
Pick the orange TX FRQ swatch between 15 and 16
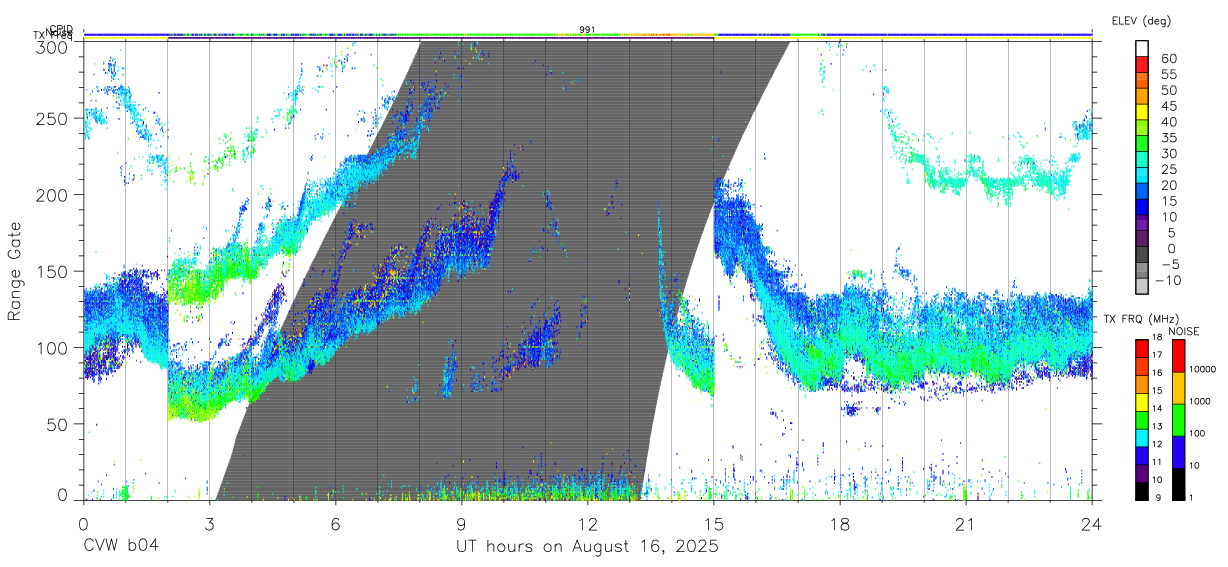click(x=1142, y=383)
